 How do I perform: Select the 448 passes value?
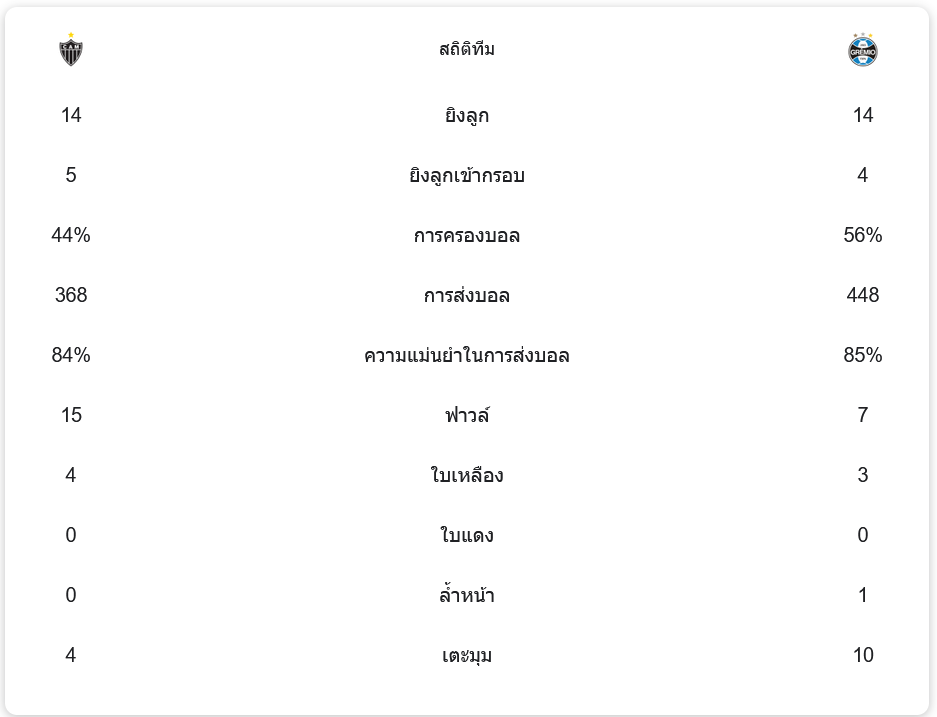[863, 295]
